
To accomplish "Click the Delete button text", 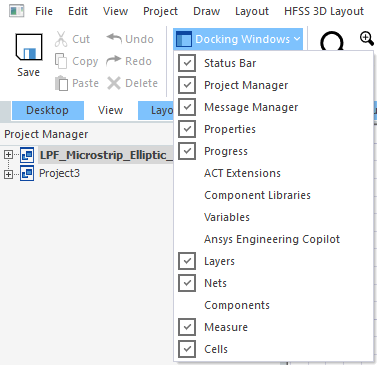I will click(x=141, y=83).
